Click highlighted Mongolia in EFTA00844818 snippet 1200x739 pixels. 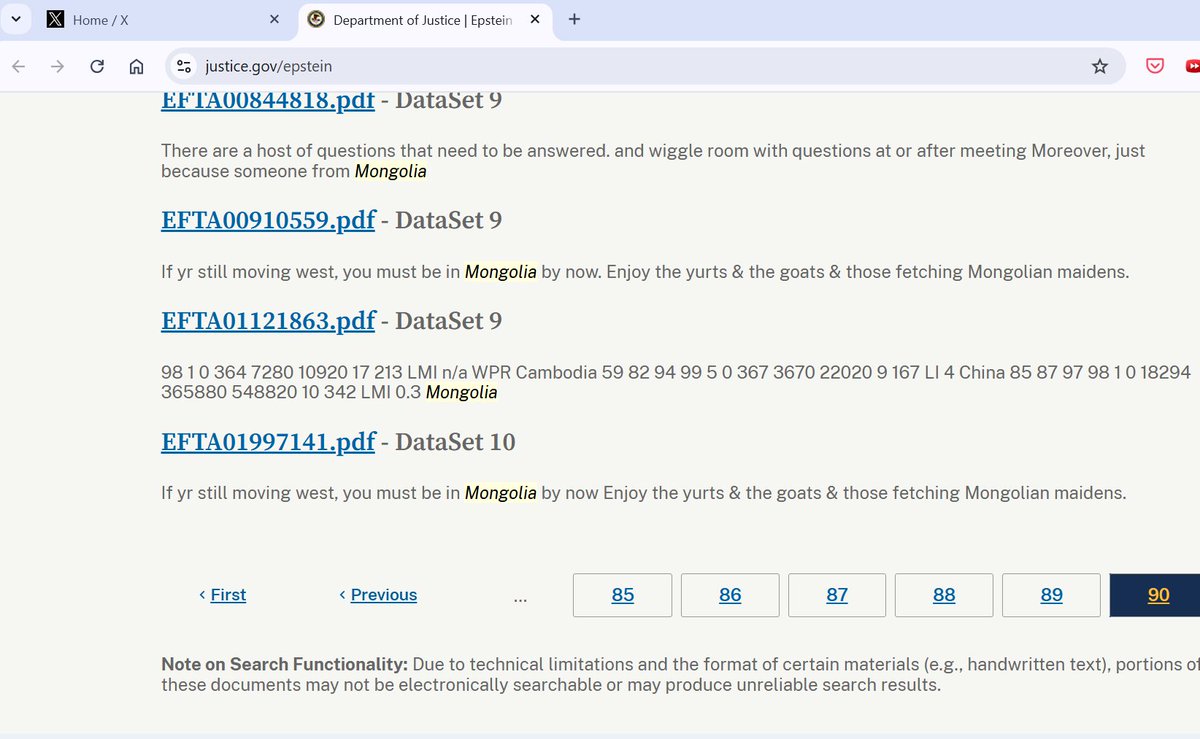[x=391, y=171]
